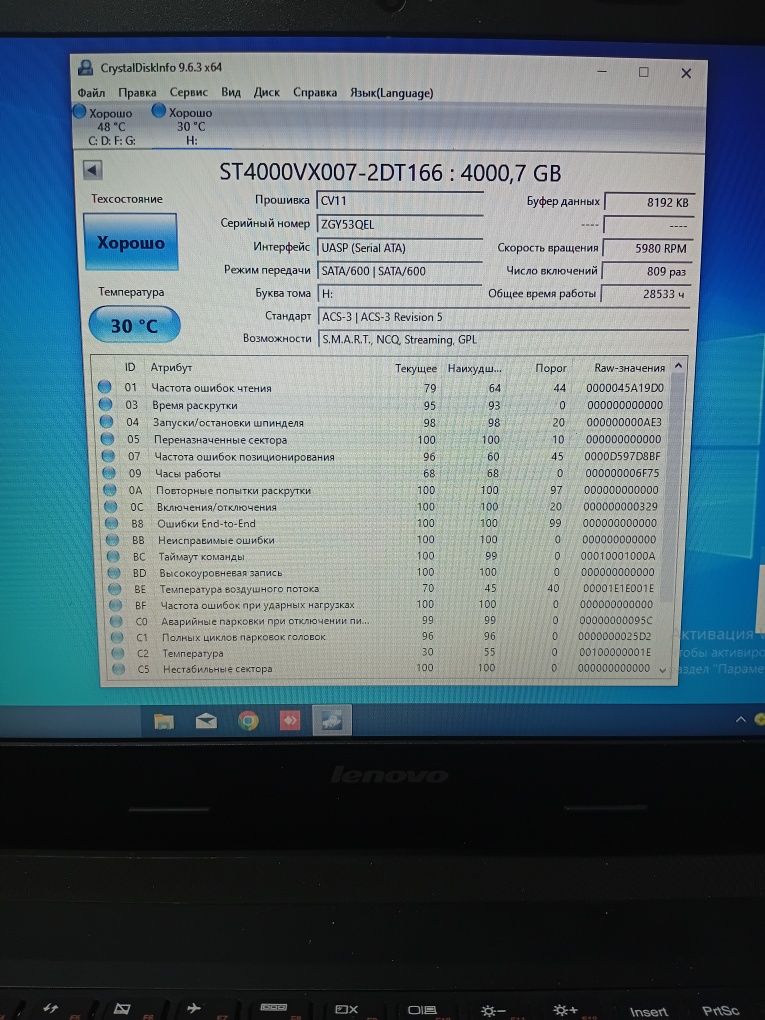Click the Порог column header
This screenshot has width=765, height=1020.
[550, 368]
